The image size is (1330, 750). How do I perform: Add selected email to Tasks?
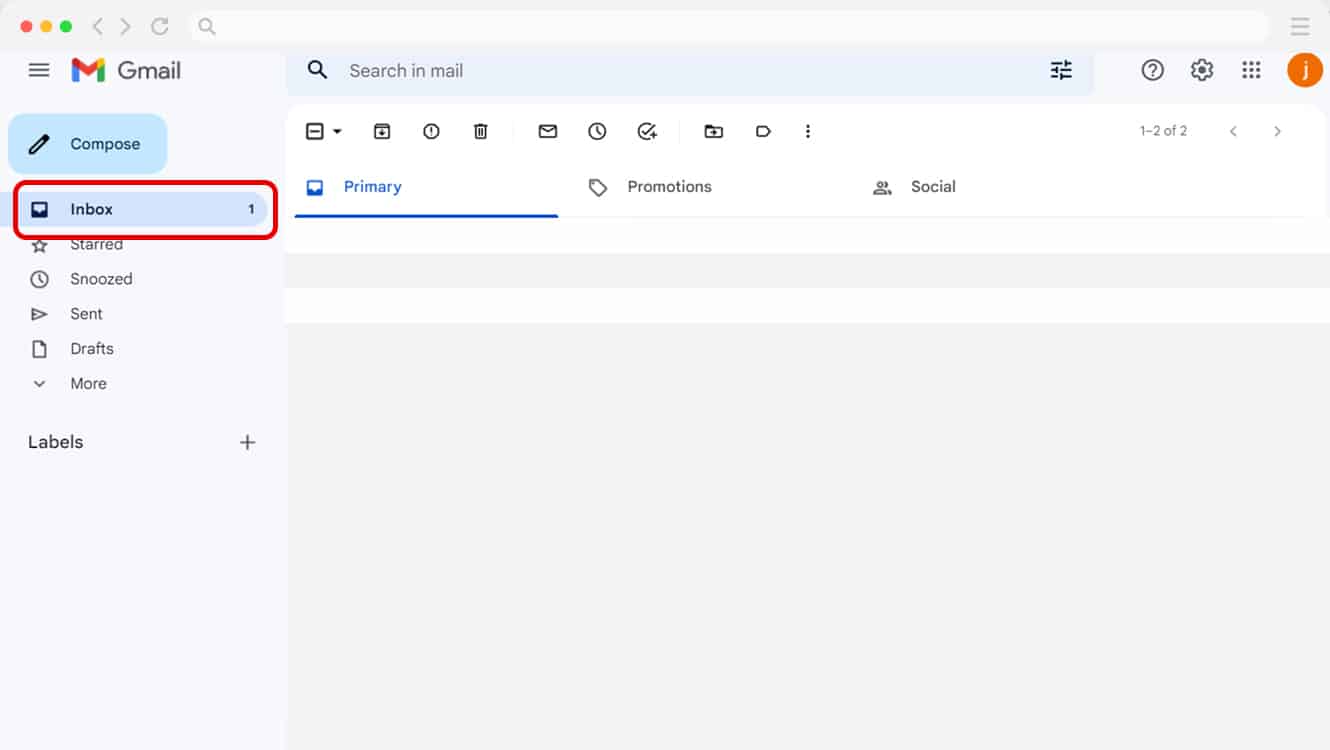click(647, 131)
